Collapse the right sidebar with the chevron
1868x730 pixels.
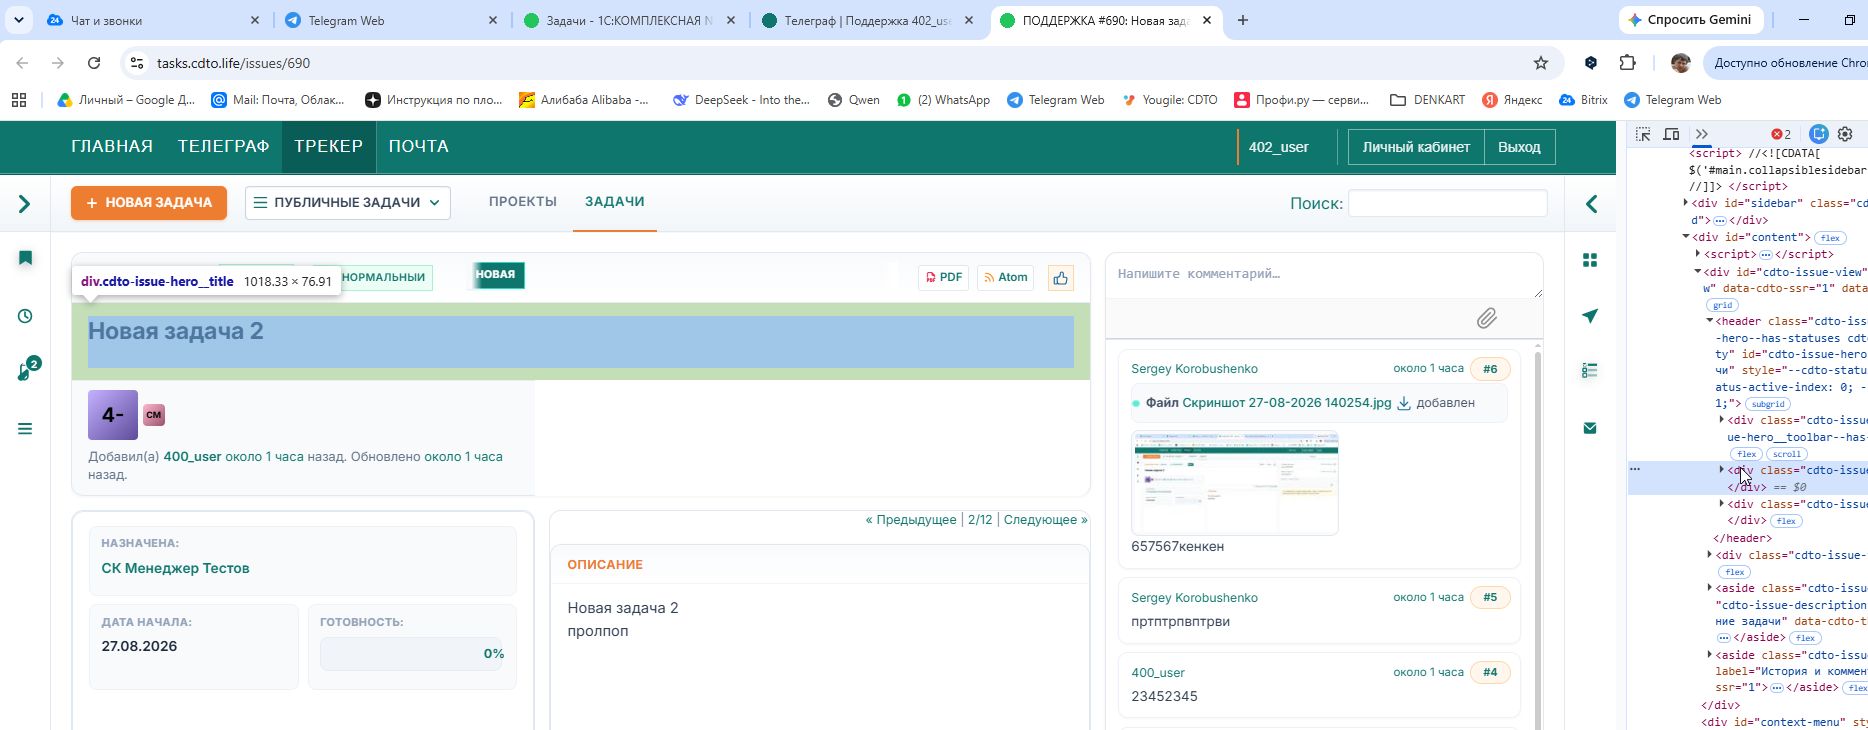pos(1591,204)
